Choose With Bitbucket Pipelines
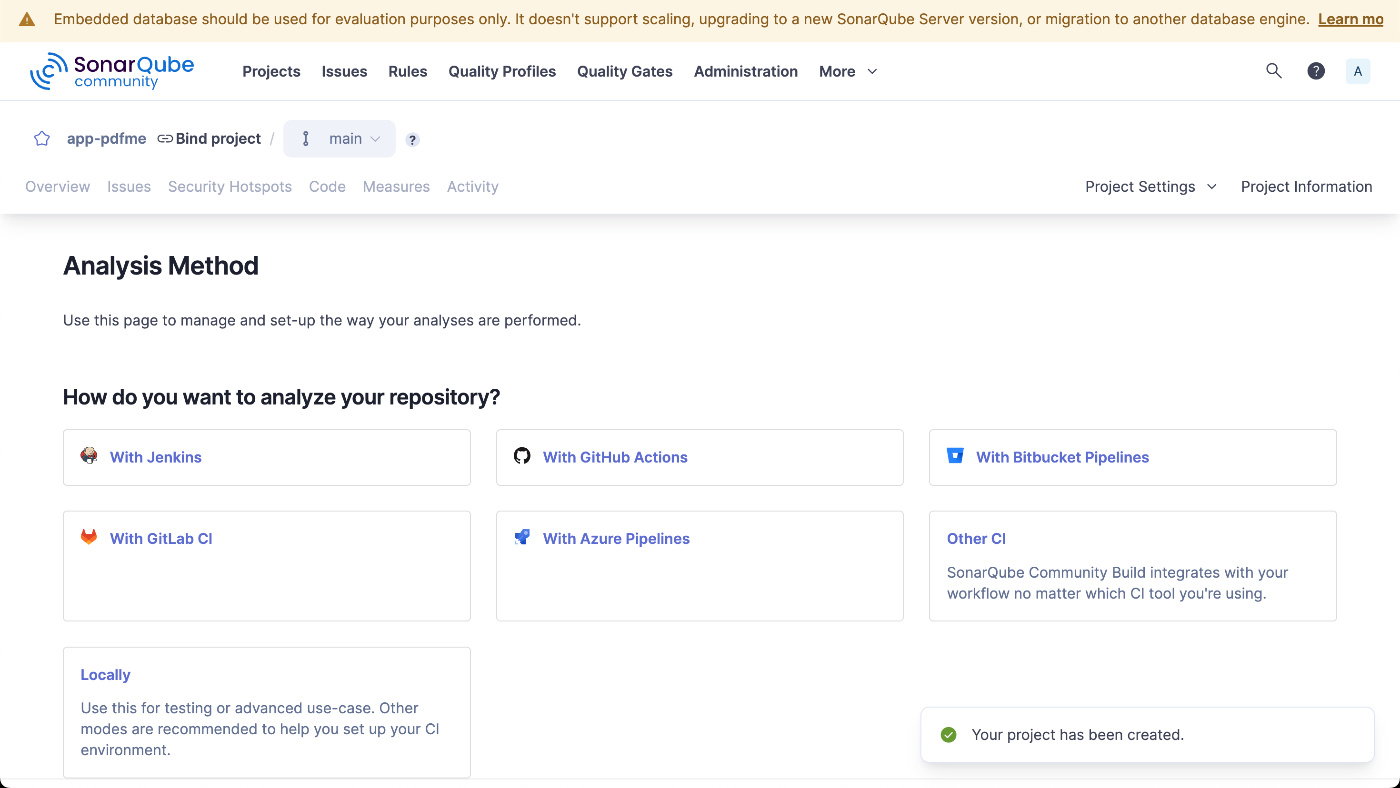1400x788 pixels. pos(1133,457)
